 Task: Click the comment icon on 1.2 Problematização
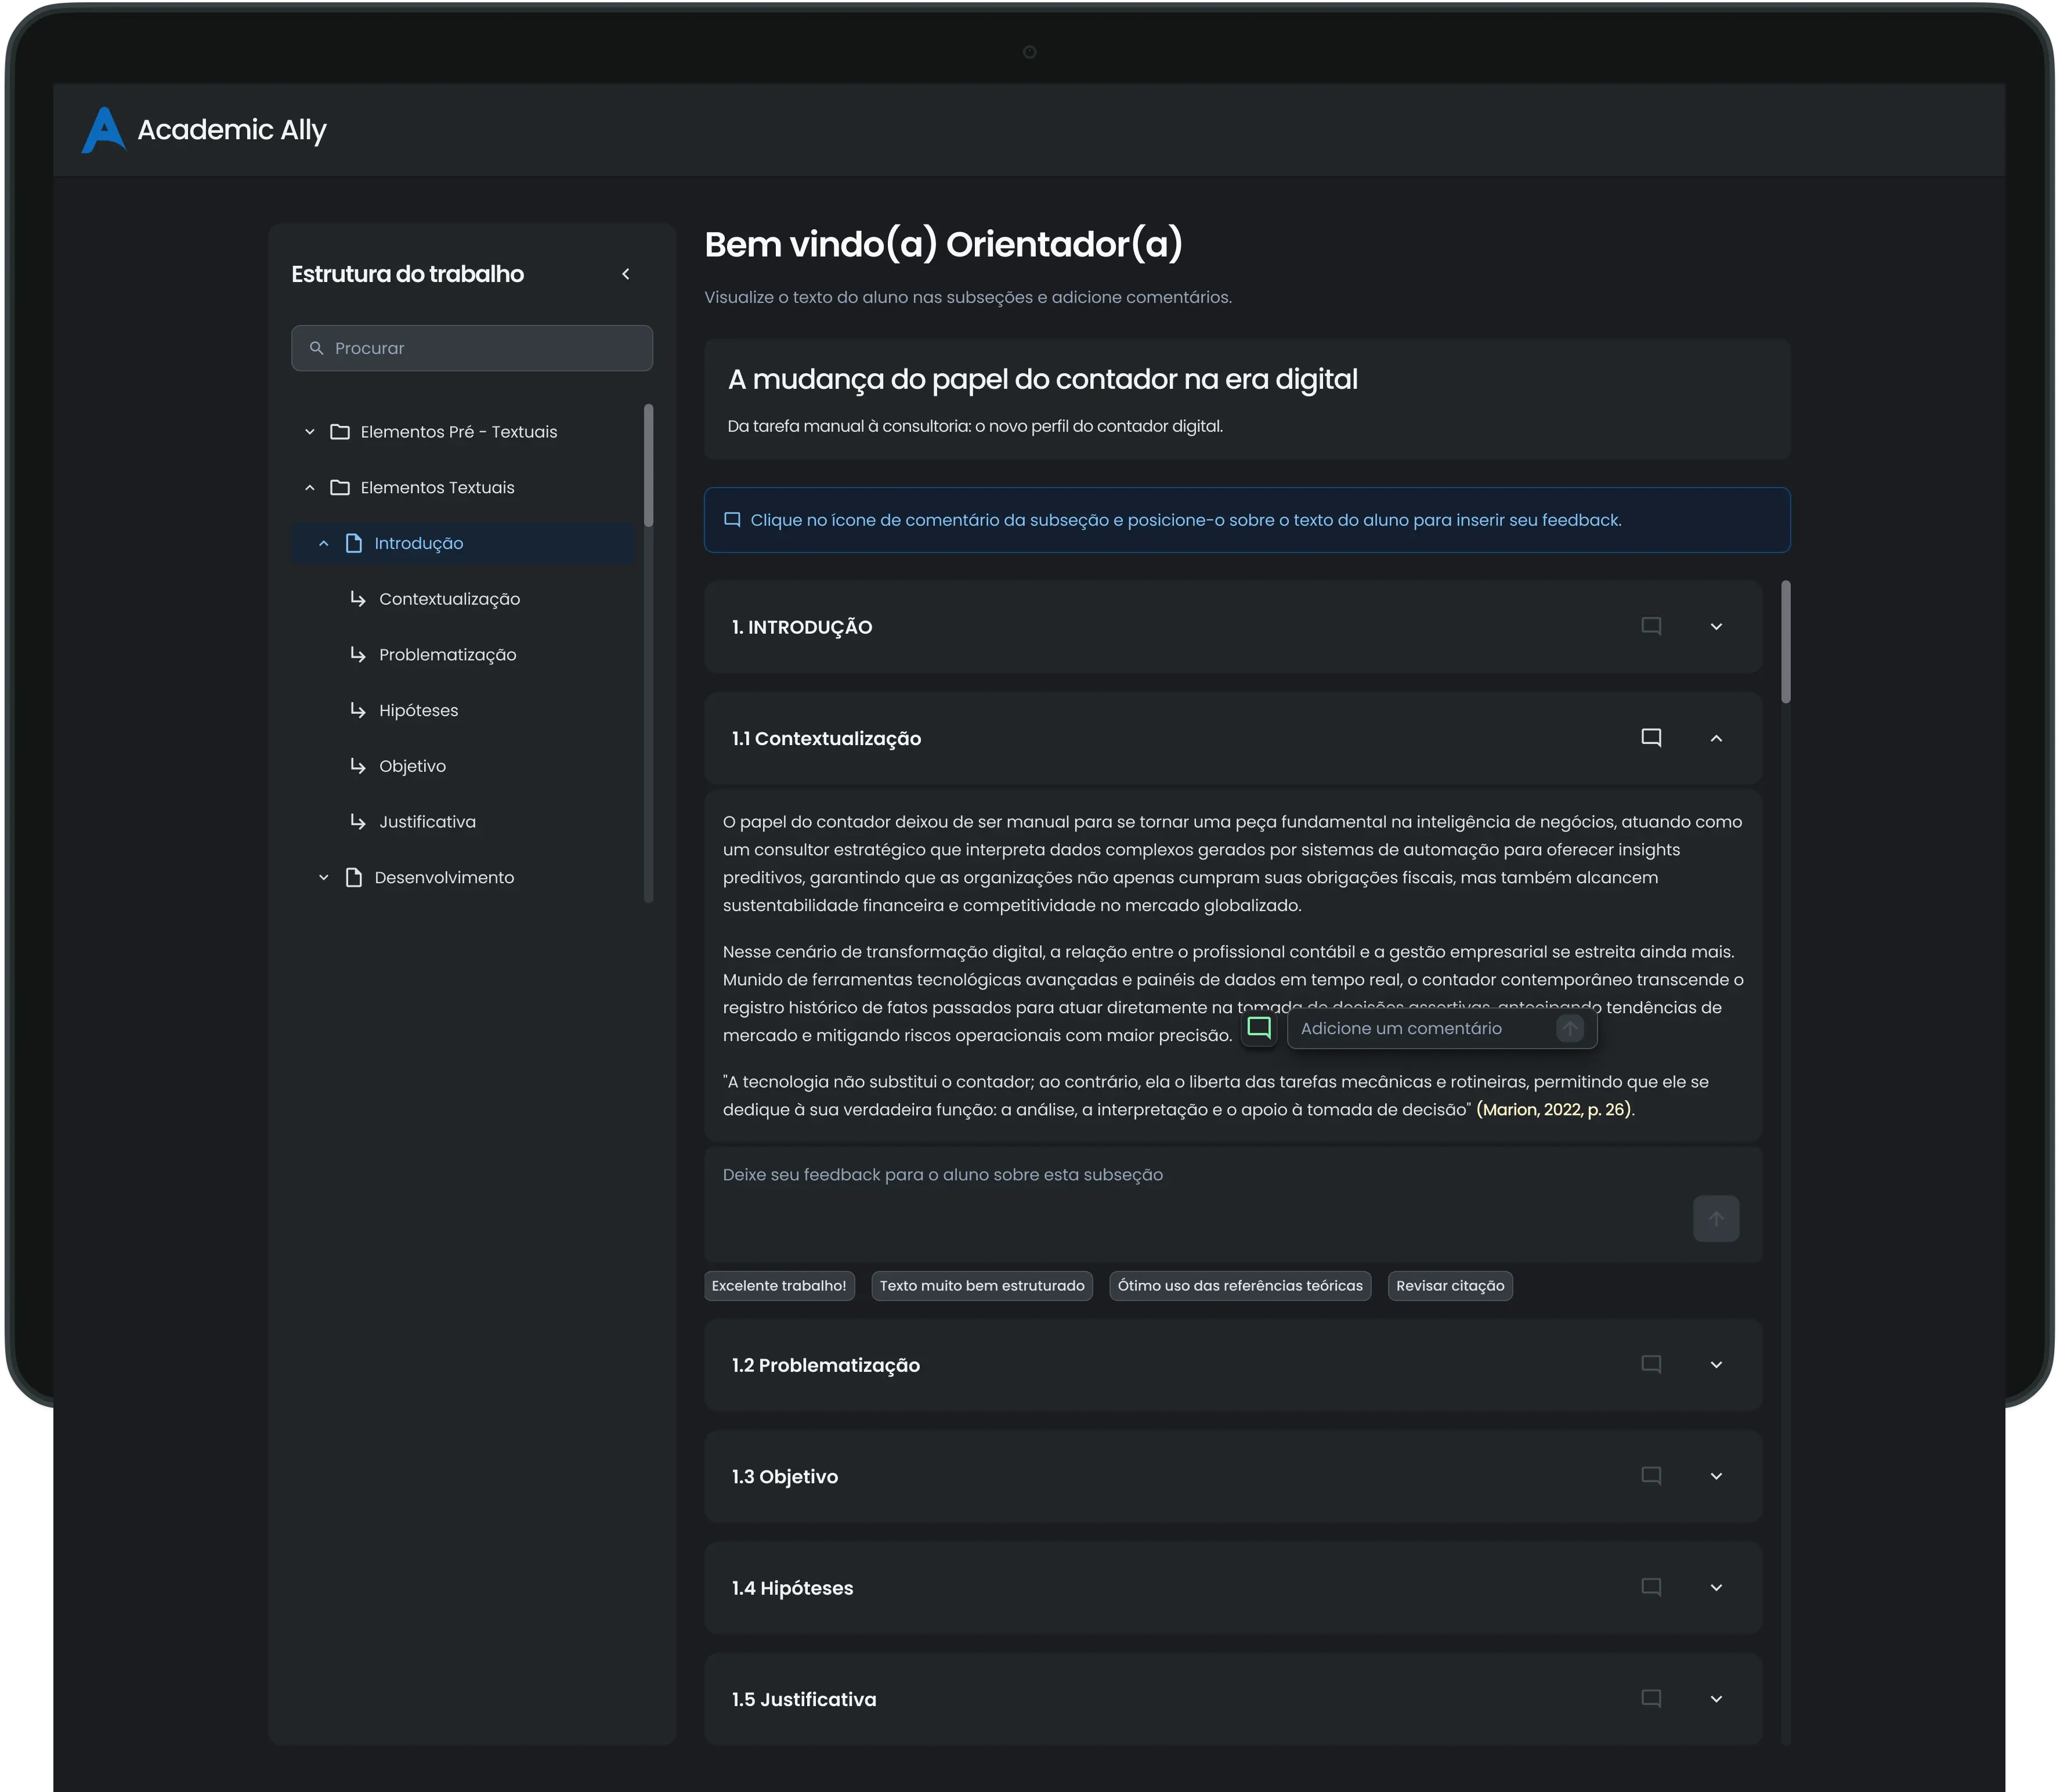coord(1652,1364)
